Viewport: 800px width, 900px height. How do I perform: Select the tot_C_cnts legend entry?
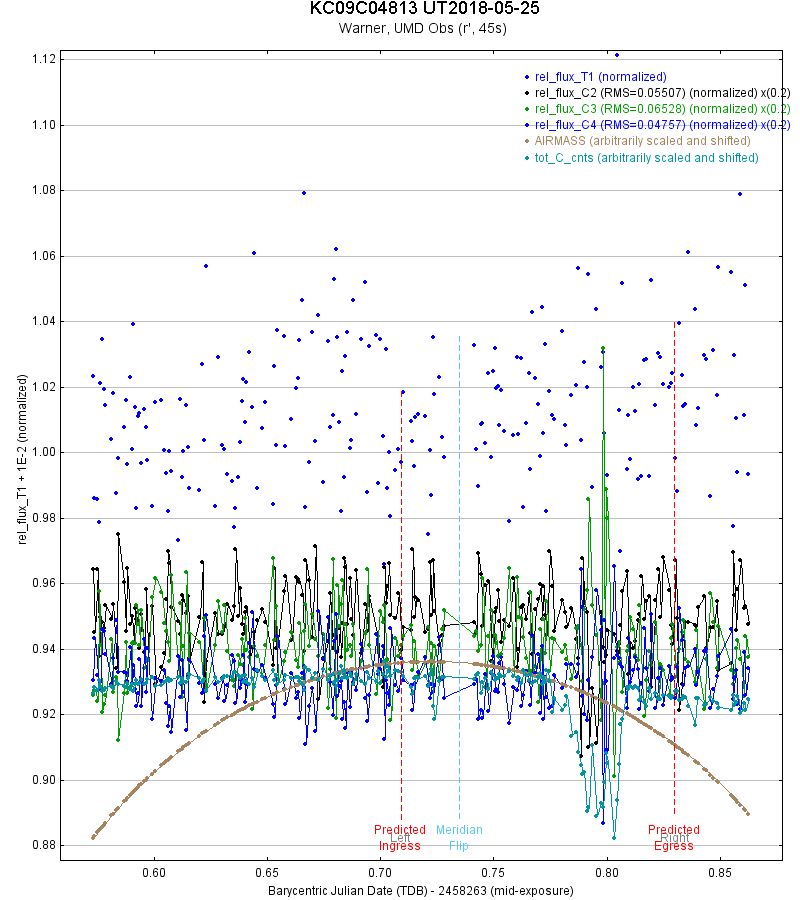coord(646,158)
